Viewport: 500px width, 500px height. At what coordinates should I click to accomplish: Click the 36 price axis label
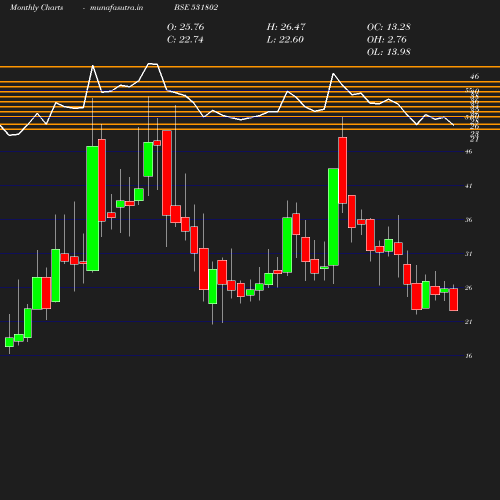[469, 220]
